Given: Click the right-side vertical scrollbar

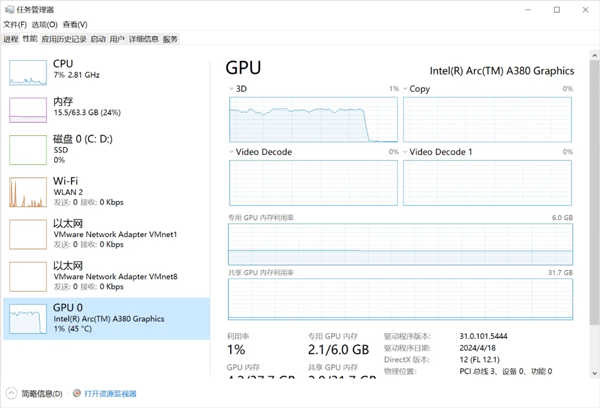Looking at the screenshot, I should [594, 200].
